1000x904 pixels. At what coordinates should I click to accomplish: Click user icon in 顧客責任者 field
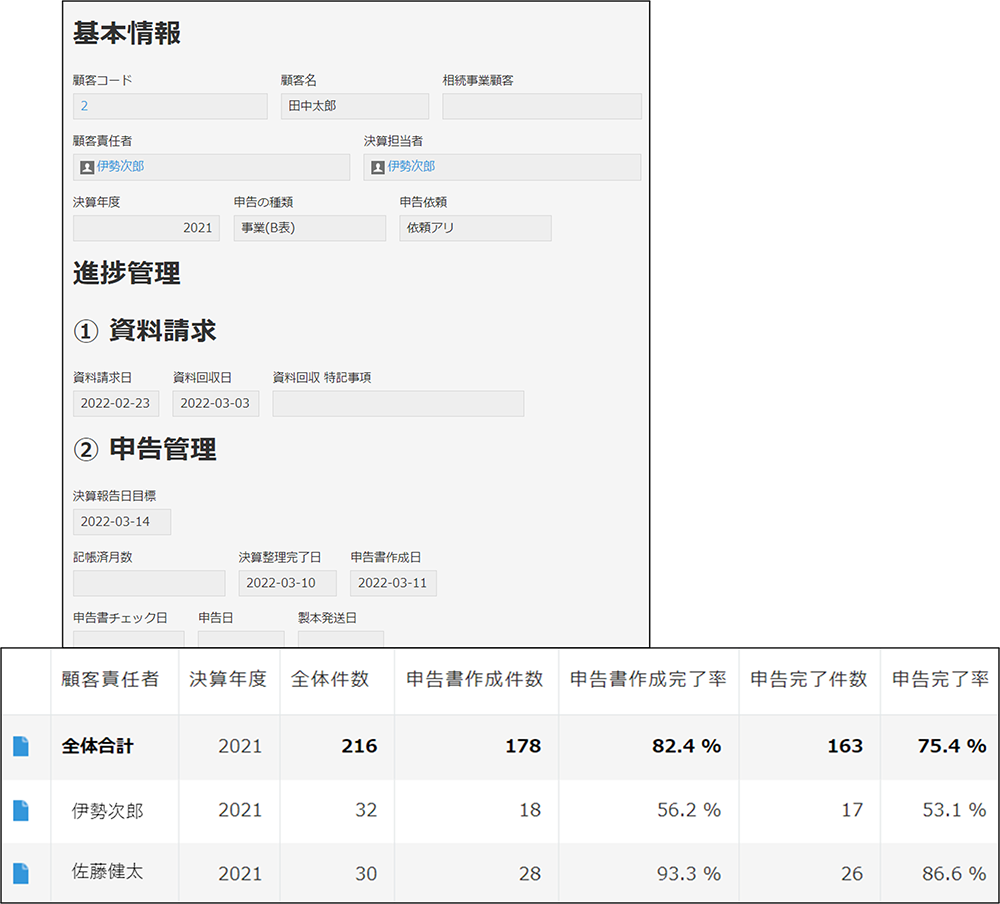click(87, 167)
